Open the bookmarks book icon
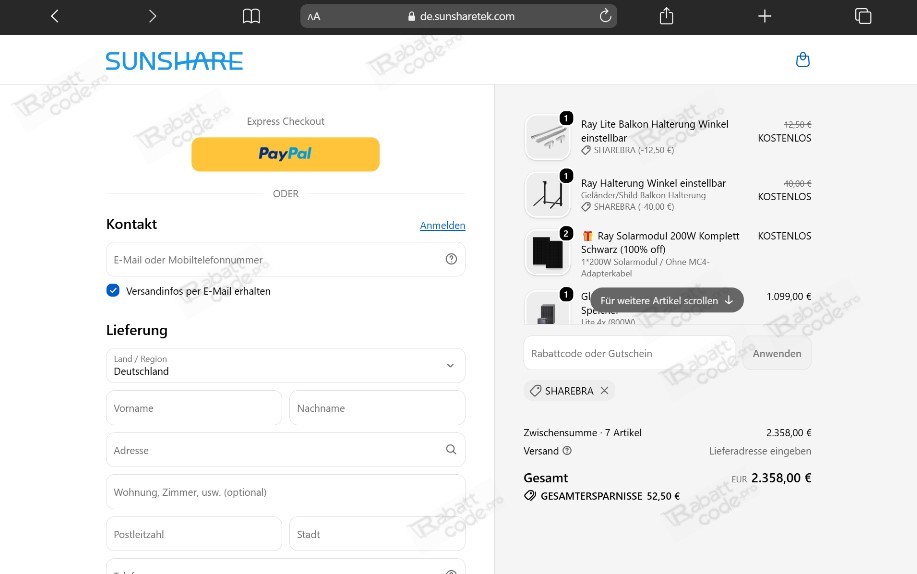This screenshot has height=574, width=917. (251, 16)
